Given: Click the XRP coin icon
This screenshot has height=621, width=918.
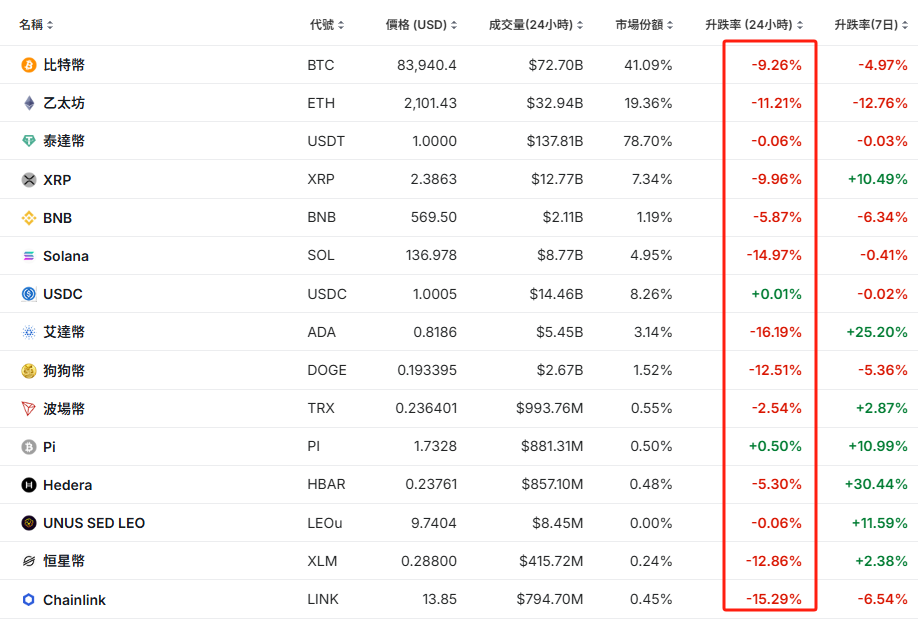Looking at the screenshot, I should [x=29, y=180].
